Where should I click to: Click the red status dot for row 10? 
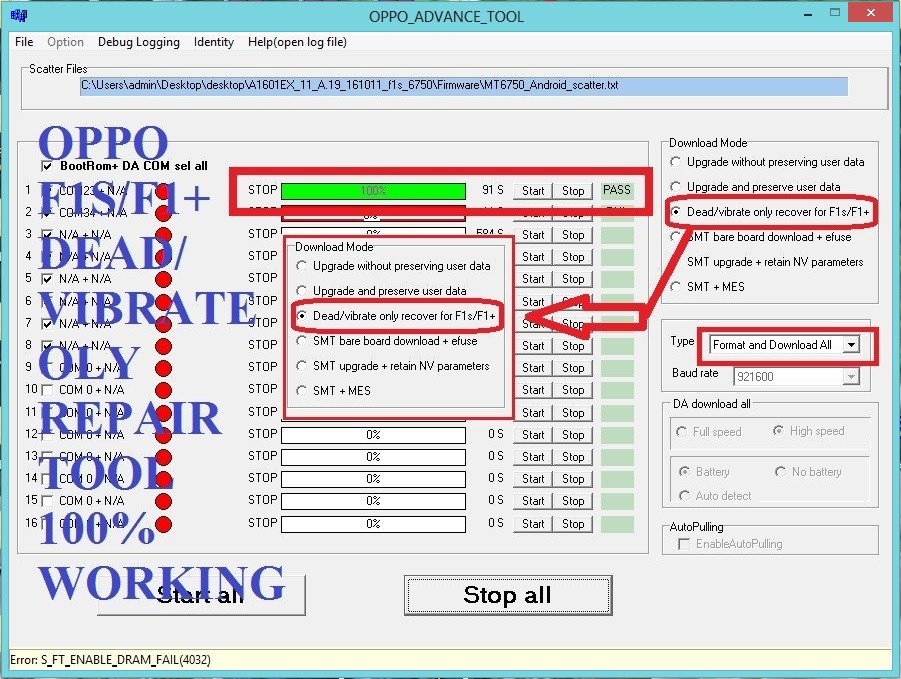pyautogui.click(x=164, y=391)
